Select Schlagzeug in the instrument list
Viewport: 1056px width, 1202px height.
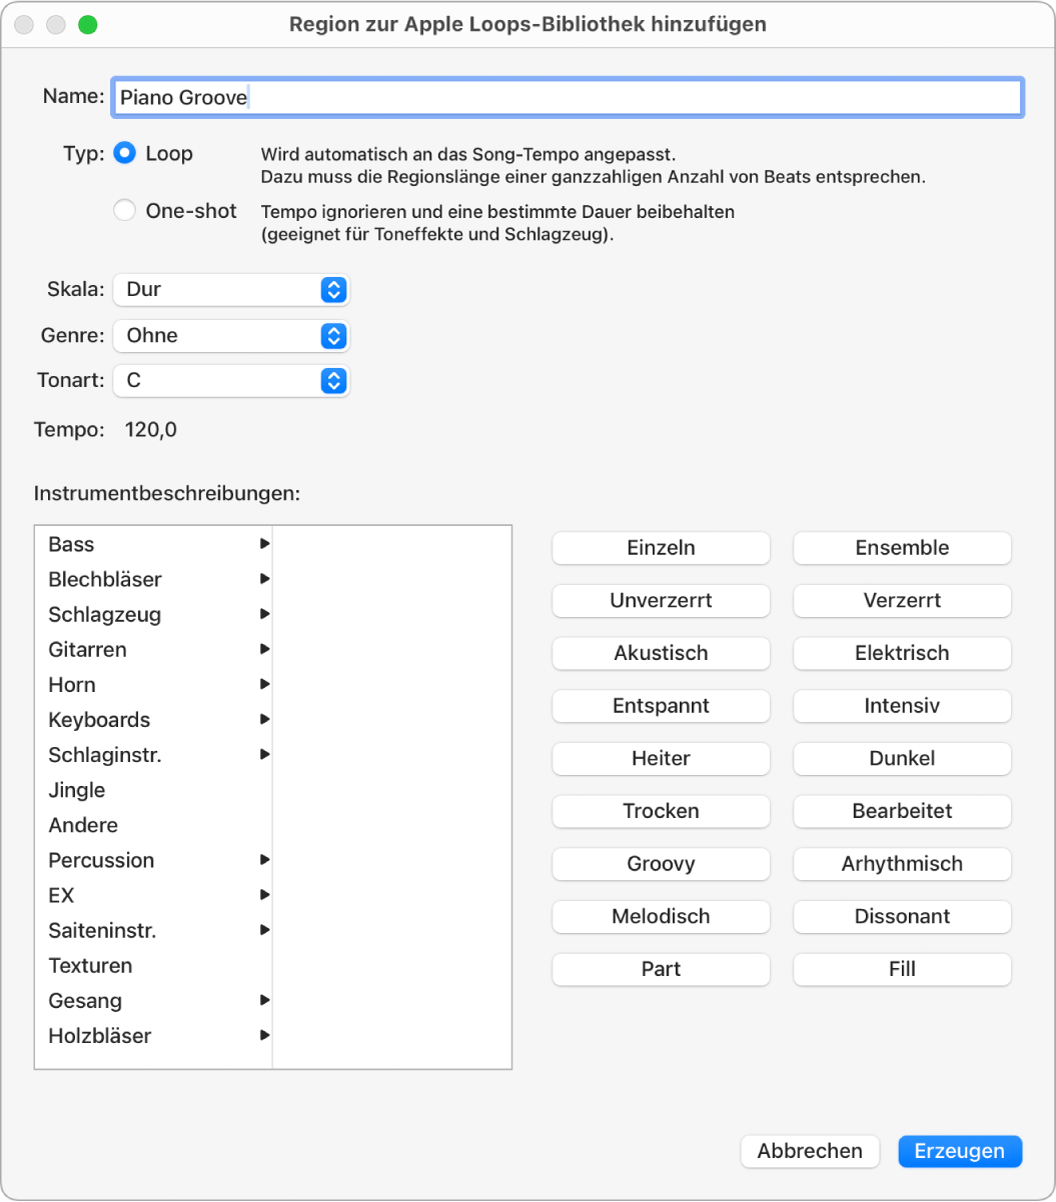pos(104,614)
